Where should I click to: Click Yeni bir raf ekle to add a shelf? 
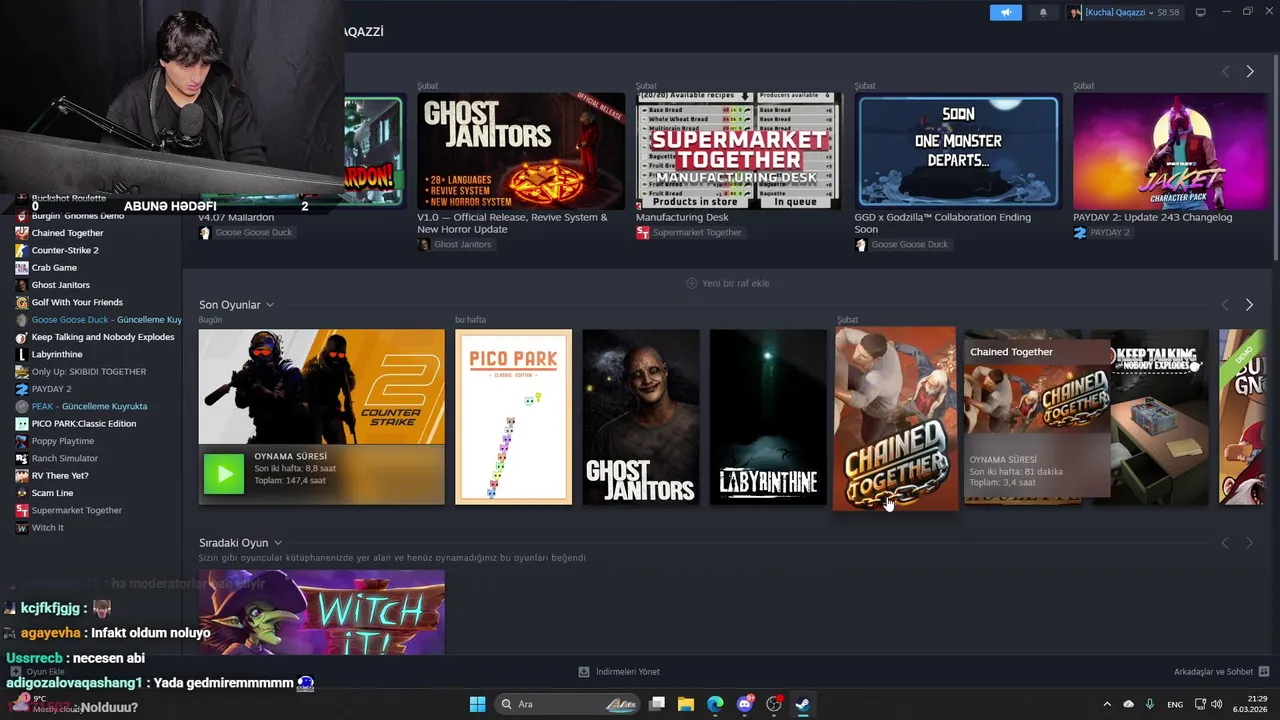727,283
